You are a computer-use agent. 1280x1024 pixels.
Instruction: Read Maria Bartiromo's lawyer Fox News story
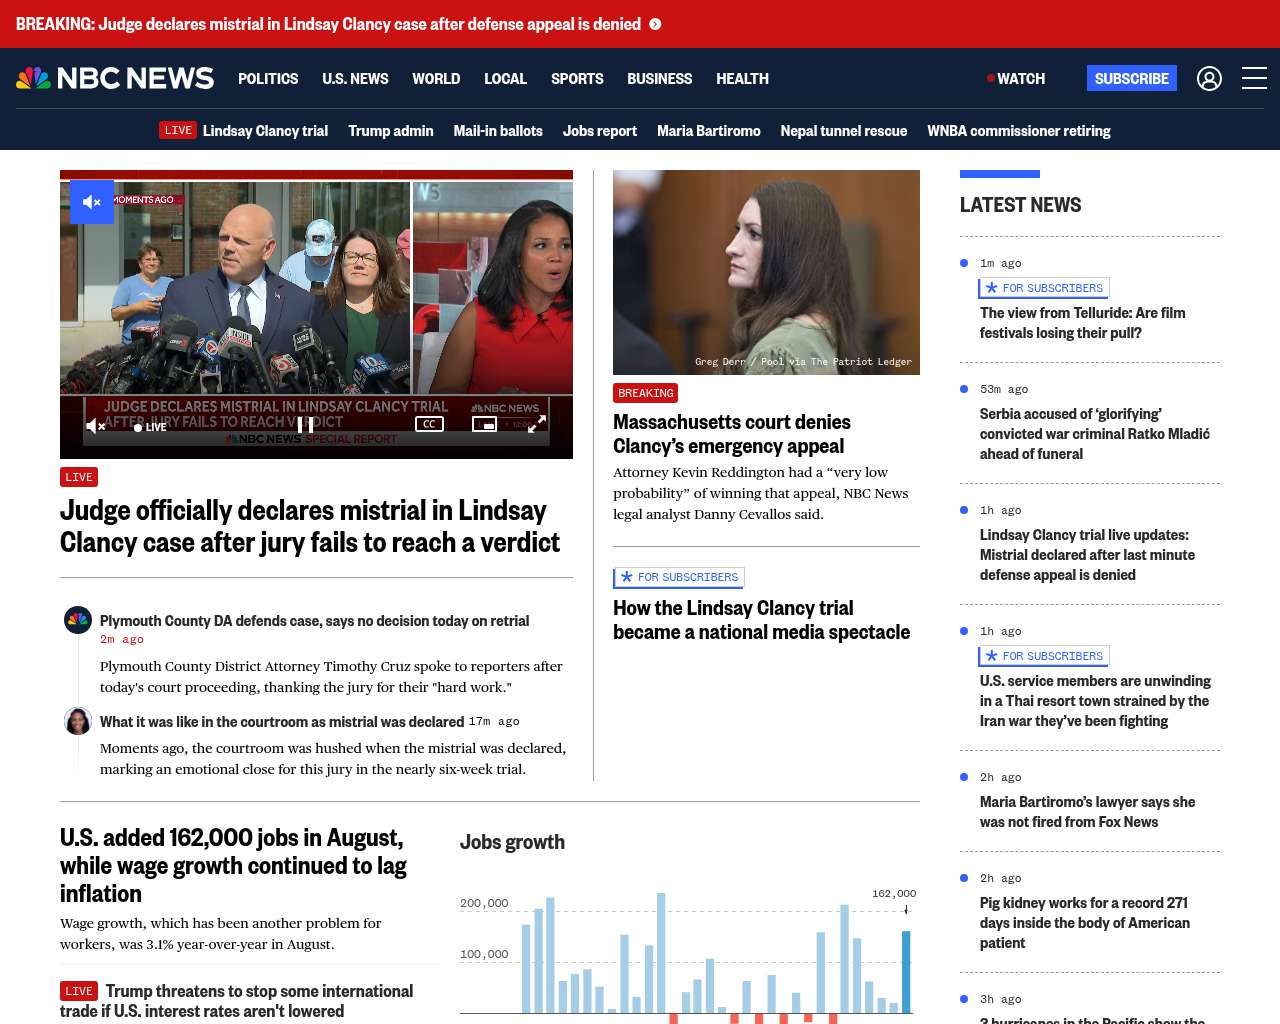[x=1087, y=812]
